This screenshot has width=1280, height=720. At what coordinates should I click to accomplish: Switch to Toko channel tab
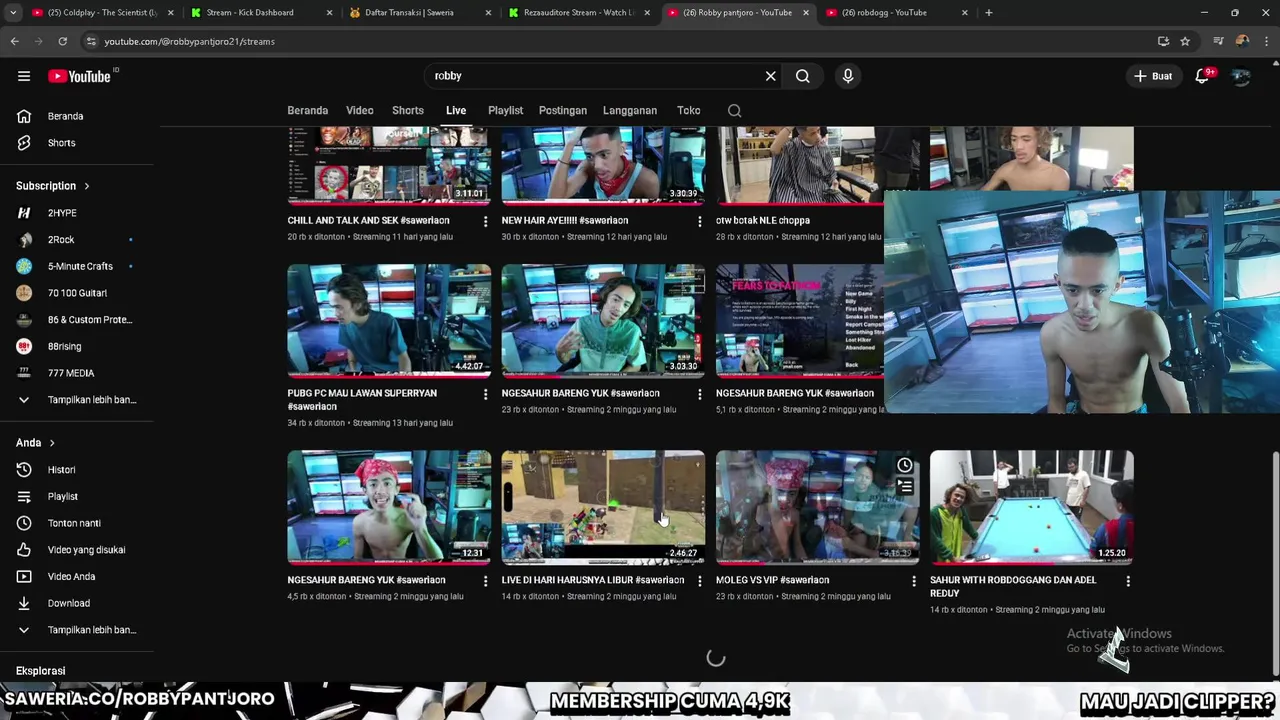[x=688, y=111]
